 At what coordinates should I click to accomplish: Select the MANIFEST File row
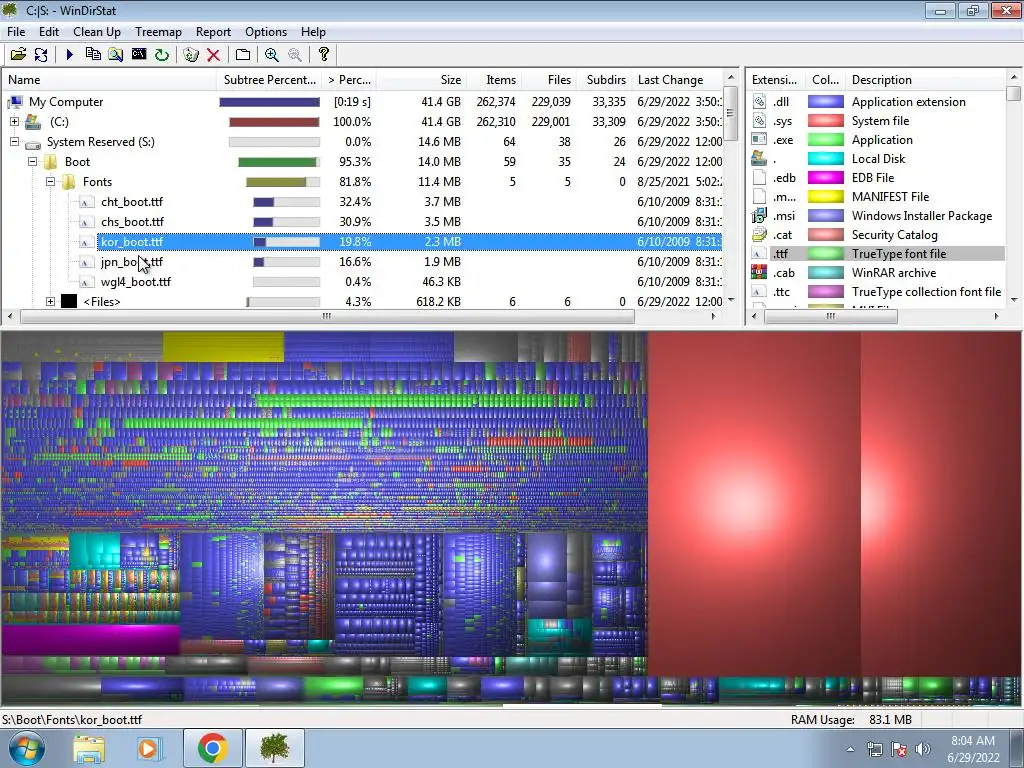(x=878, y=197)
